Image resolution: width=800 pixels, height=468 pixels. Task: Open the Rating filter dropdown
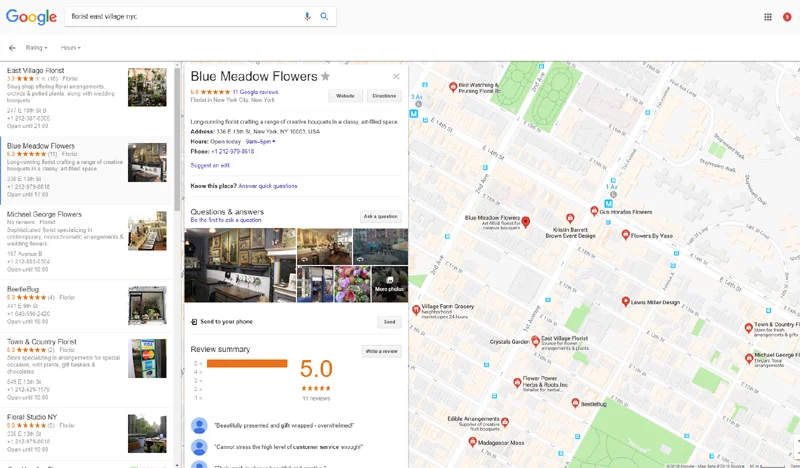(36, 47)
